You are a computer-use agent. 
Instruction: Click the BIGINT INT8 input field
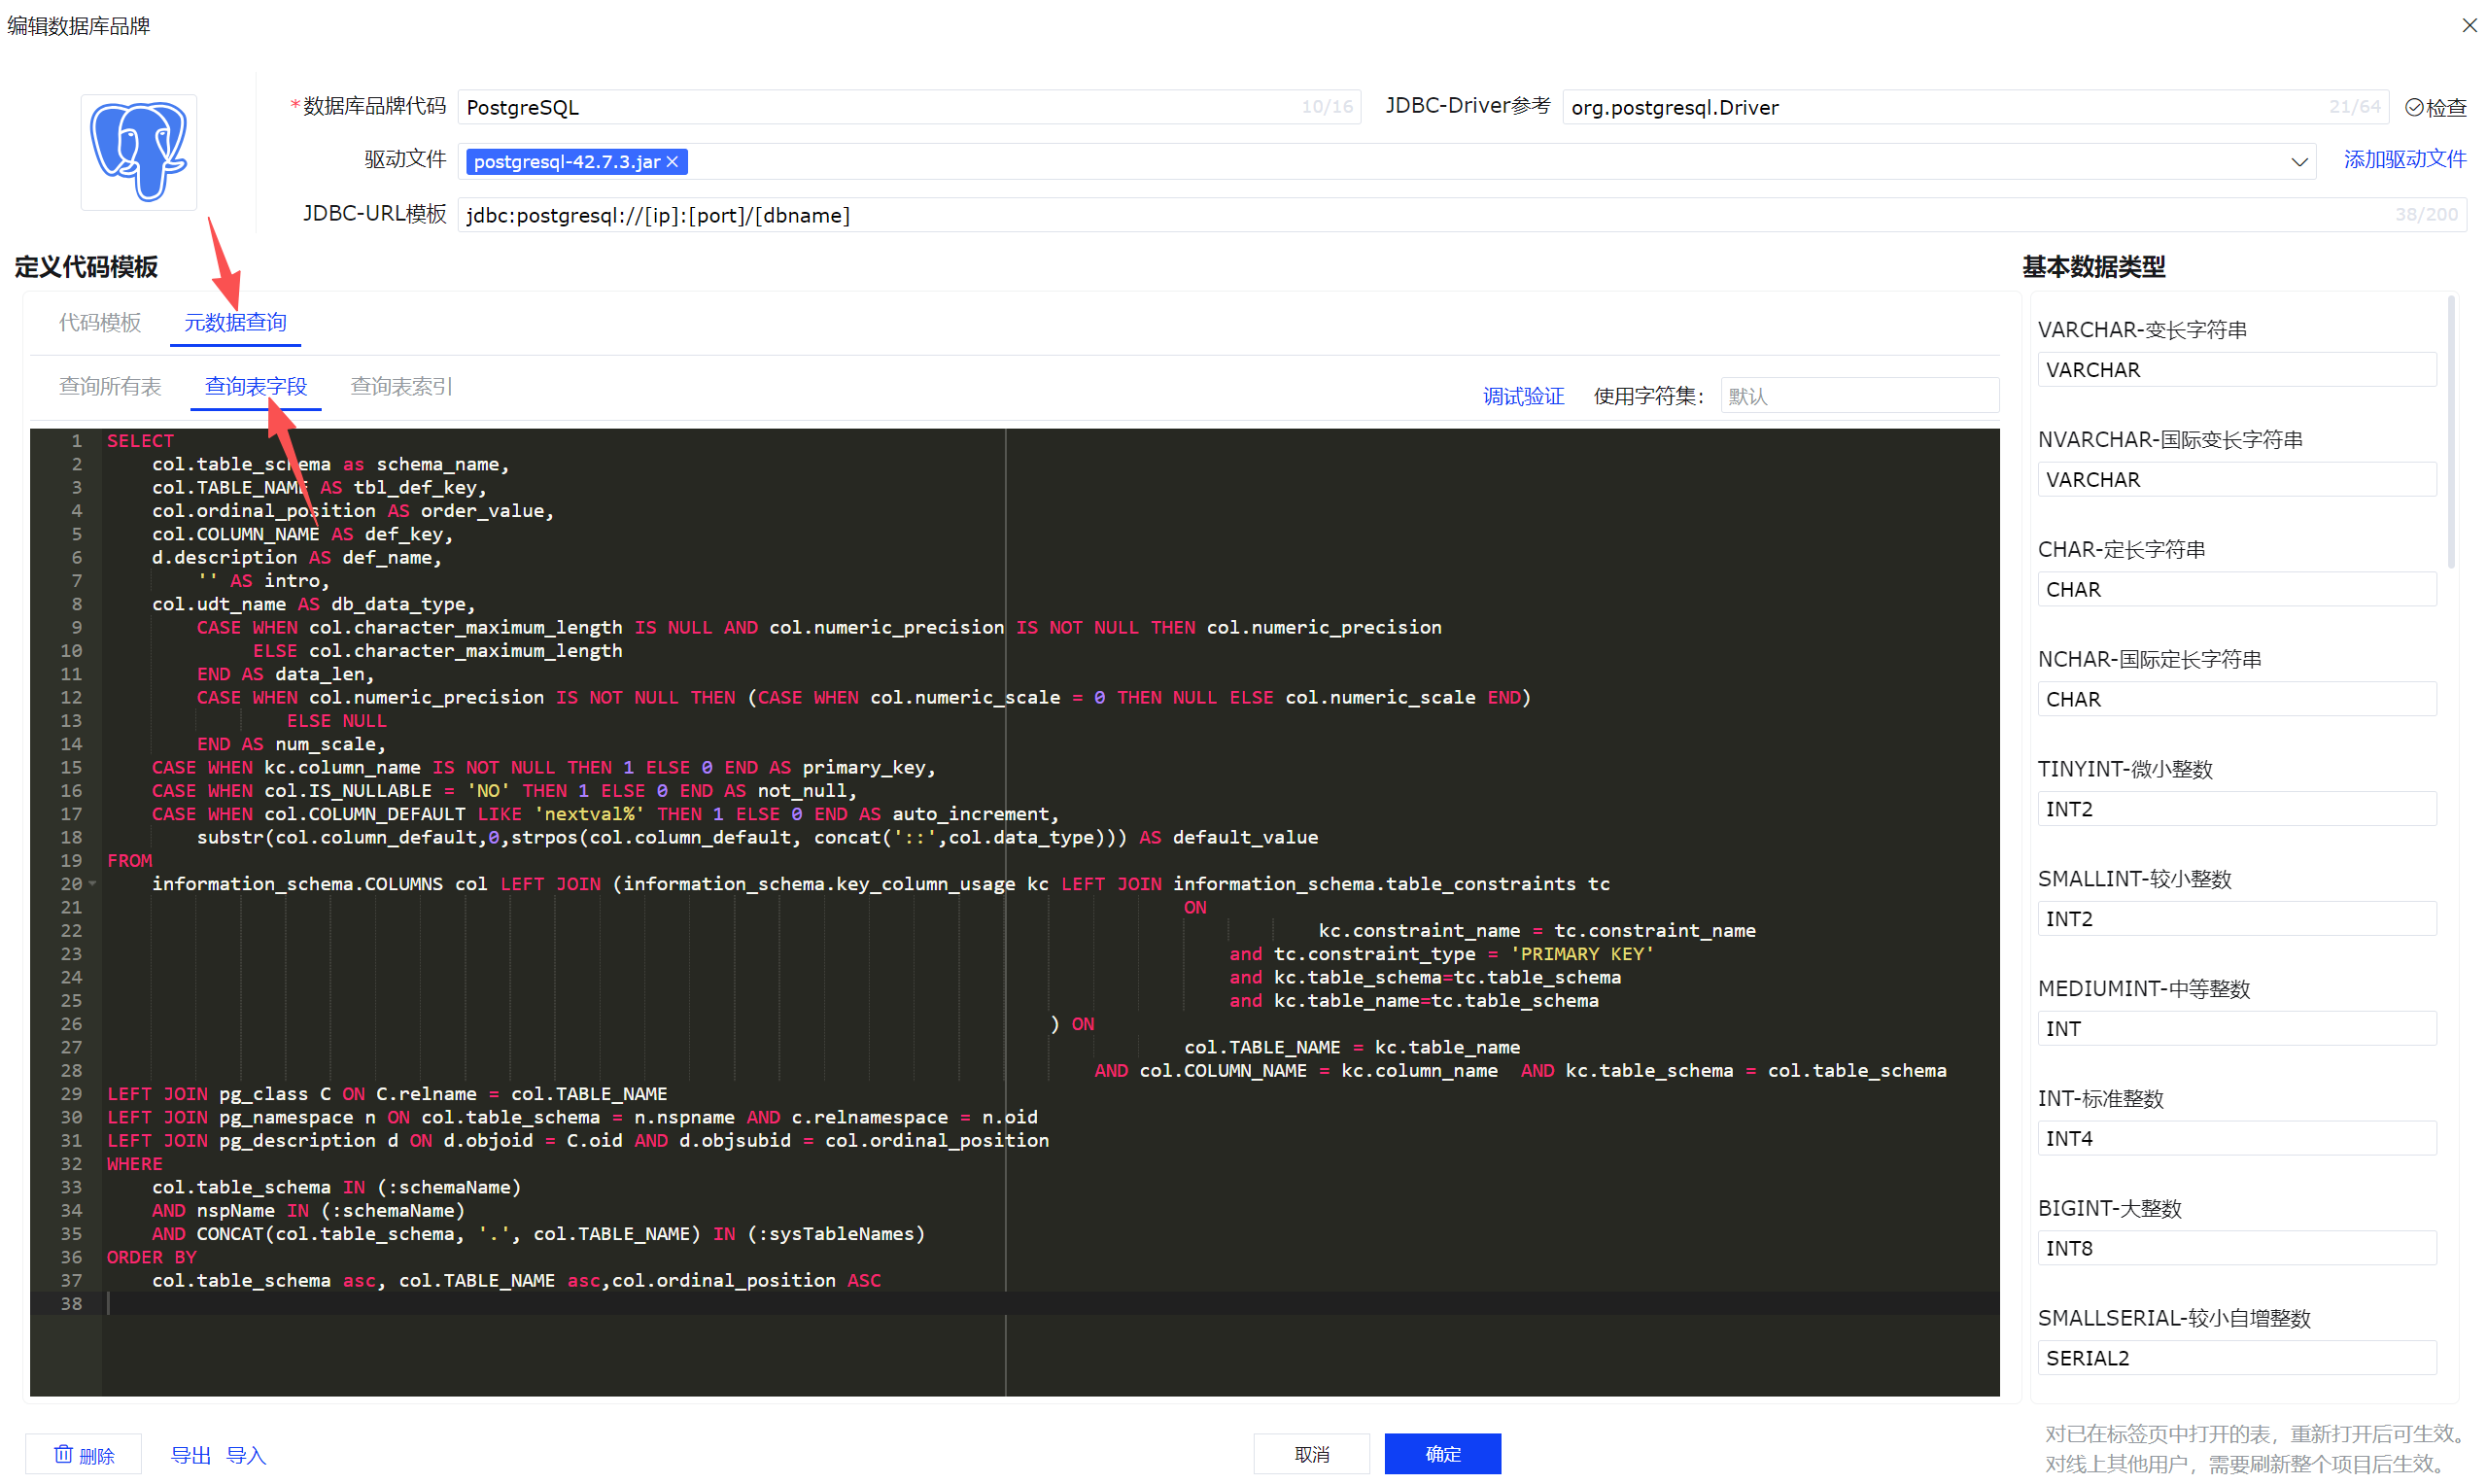pos(2235,1248)
